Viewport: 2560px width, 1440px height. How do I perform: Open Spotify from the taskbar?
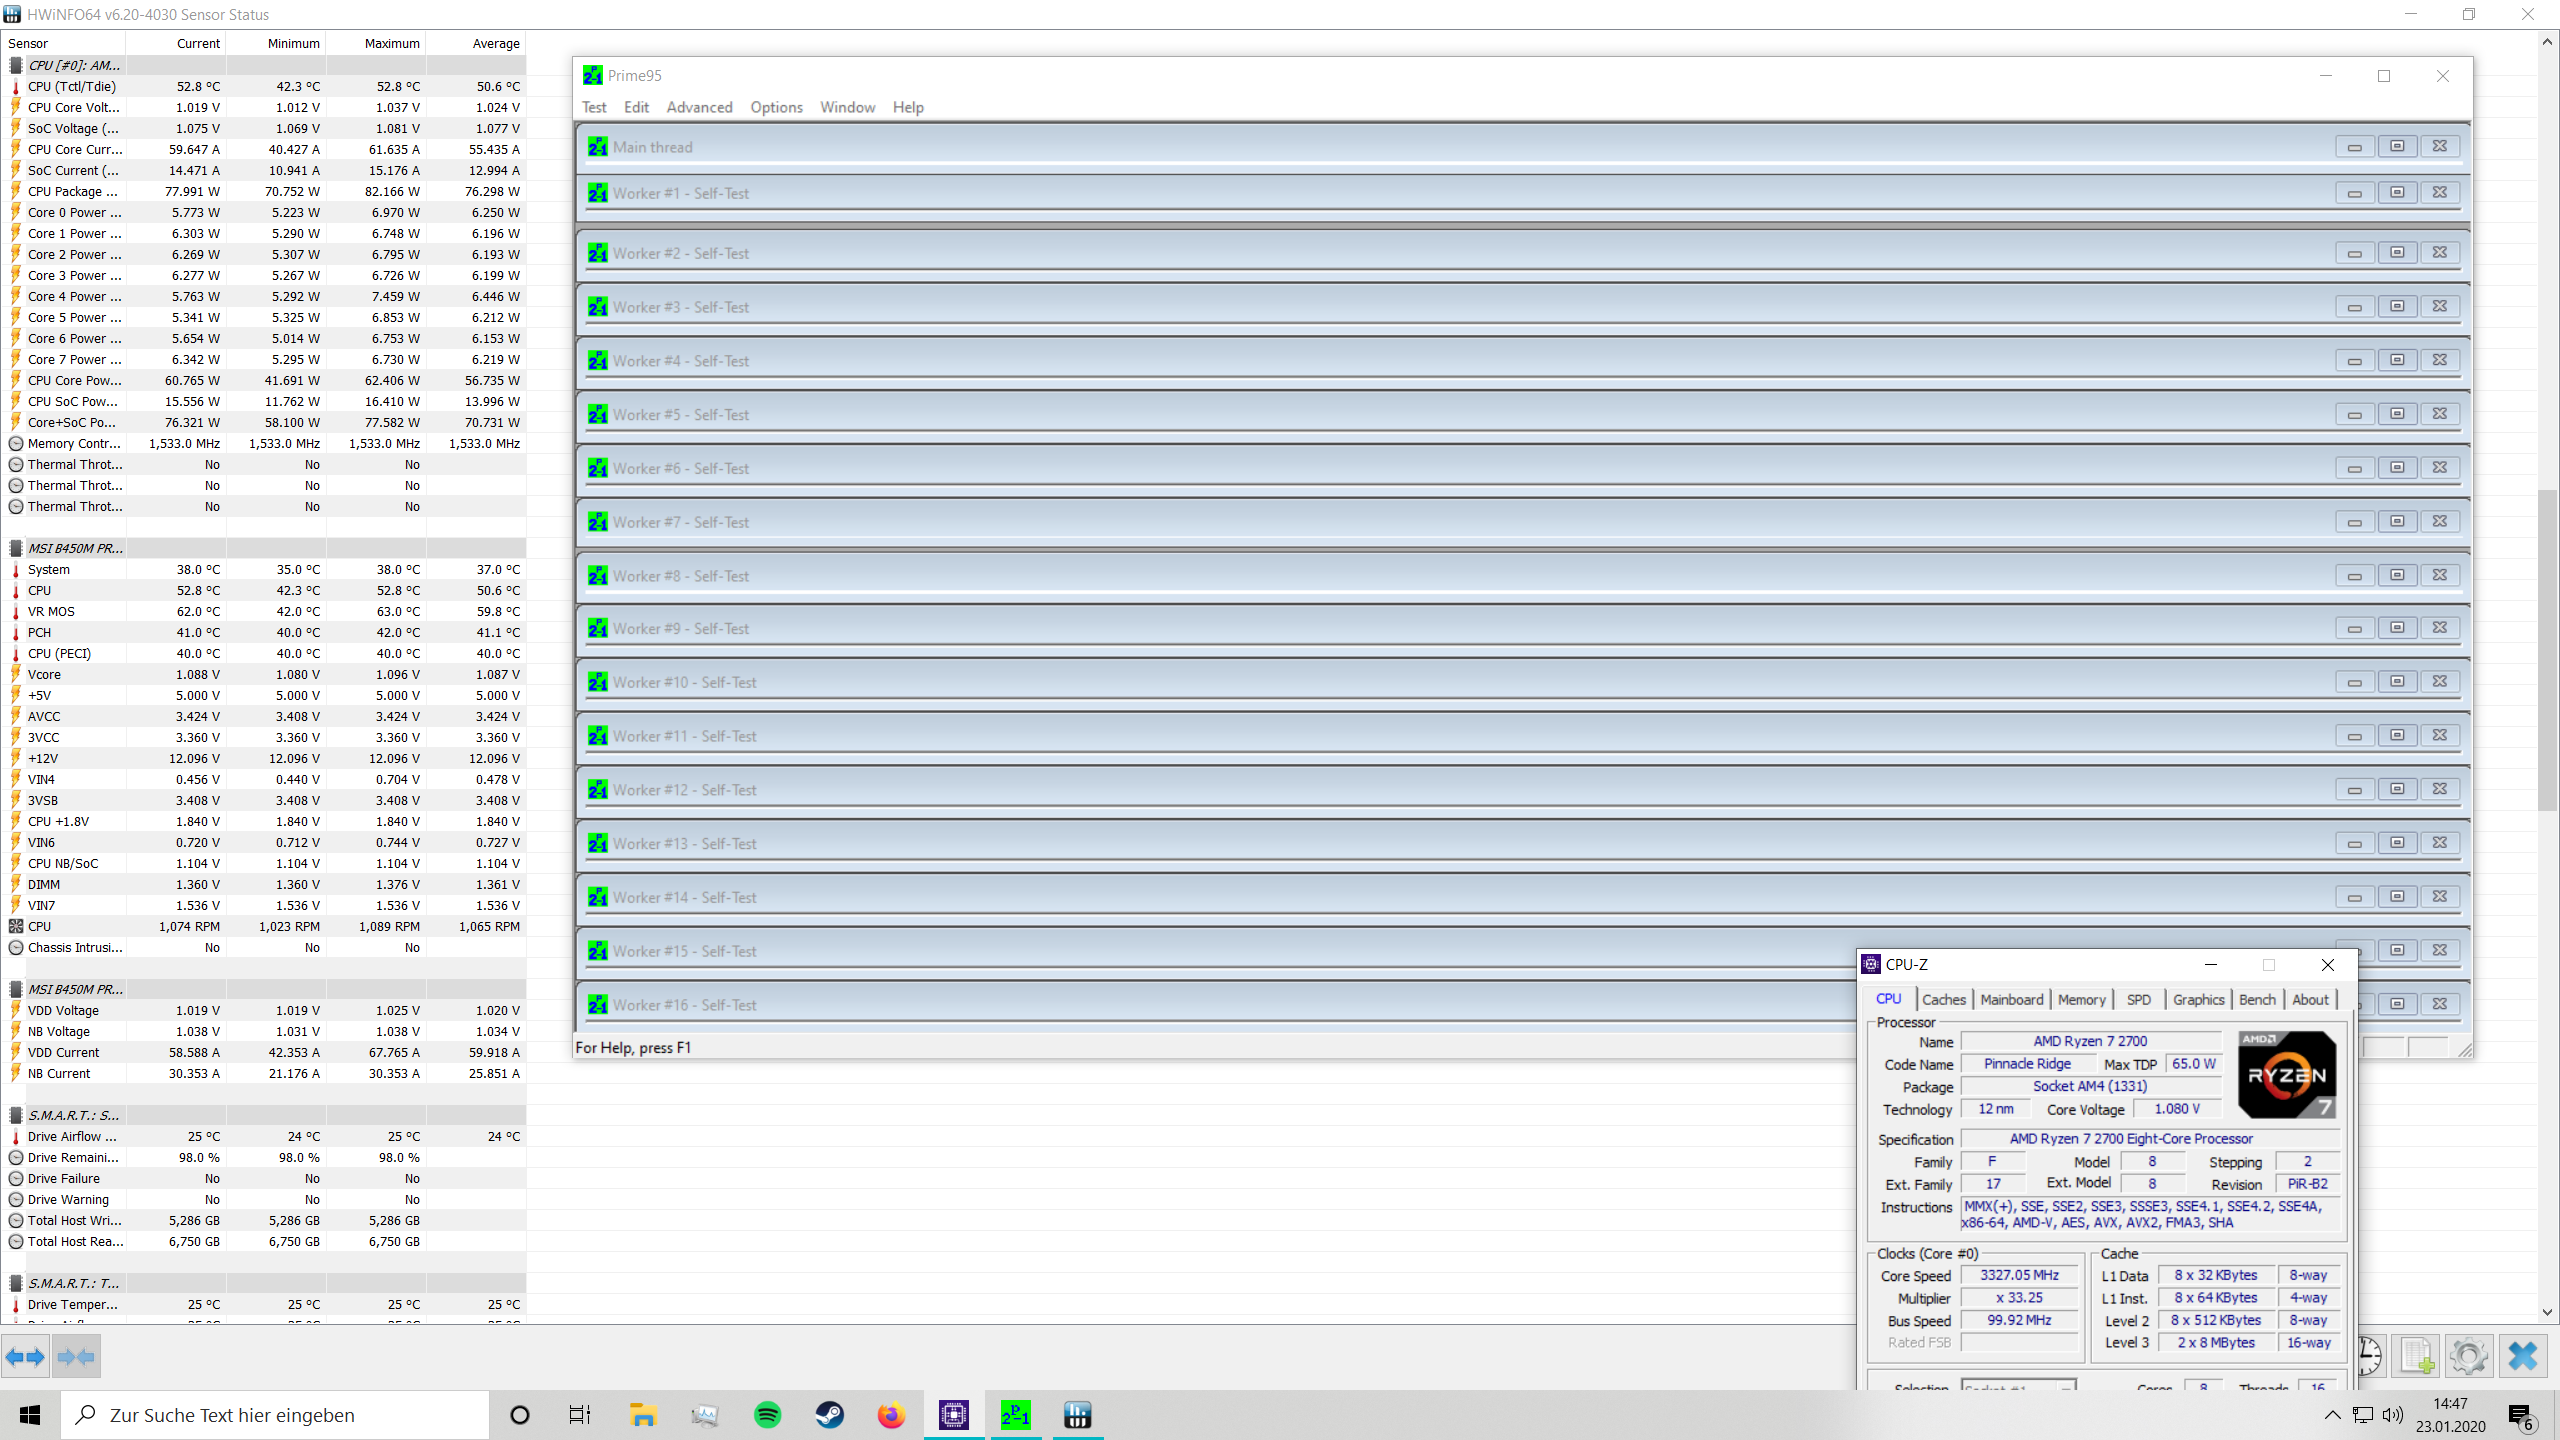click(767, 1414)
